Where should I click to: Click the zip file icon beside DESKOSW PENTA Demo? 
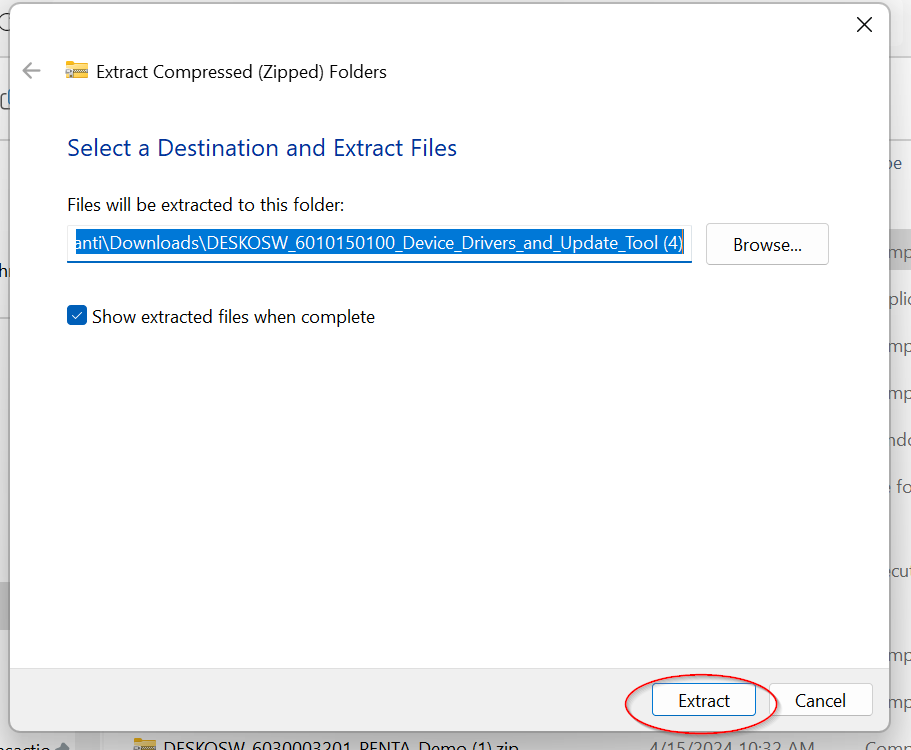pyautogui.click(x=146, y=744)
